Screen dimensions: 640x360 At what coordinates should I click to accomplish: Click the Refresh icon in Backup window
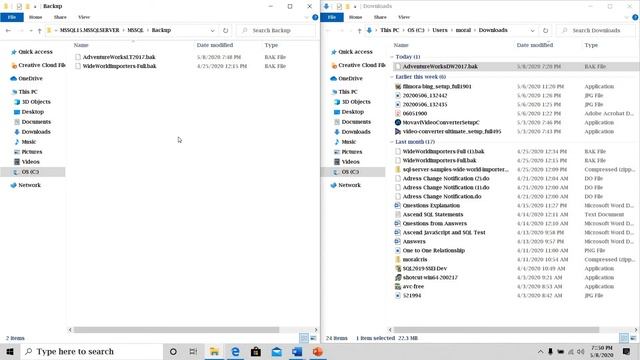[x=225, y=30]
